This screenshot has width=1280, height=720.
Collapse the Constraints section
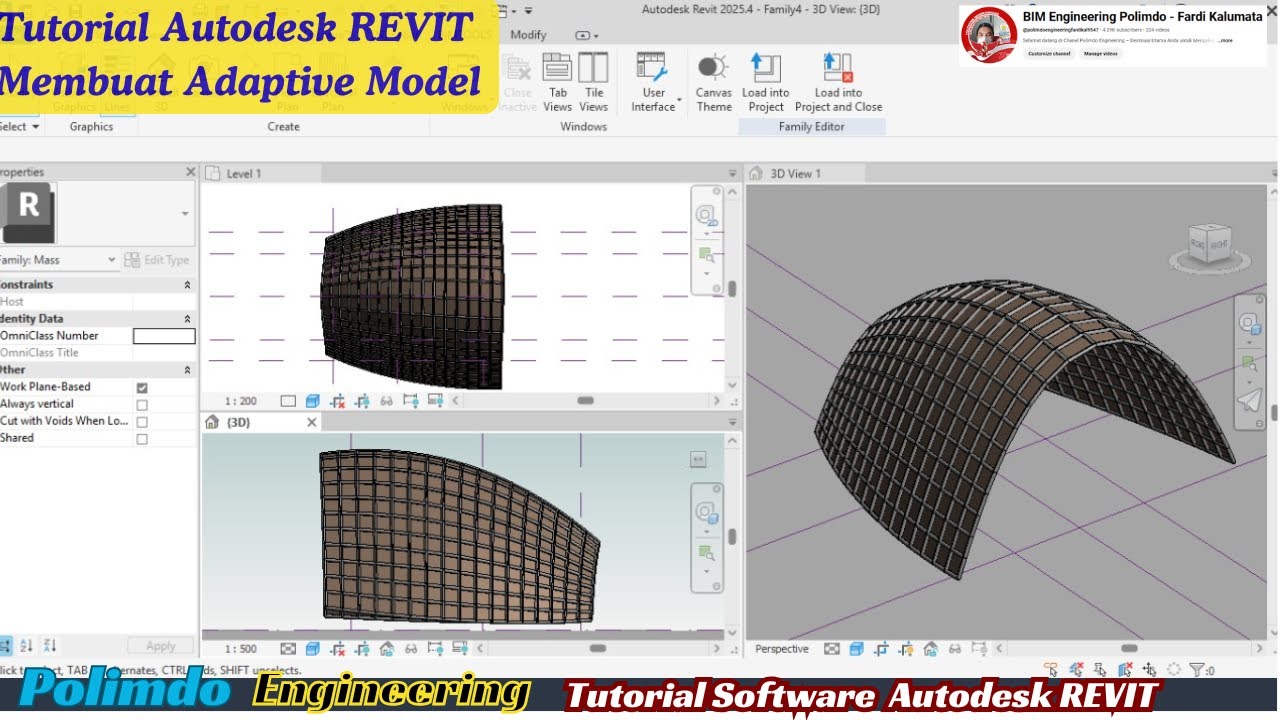(187, 285)
